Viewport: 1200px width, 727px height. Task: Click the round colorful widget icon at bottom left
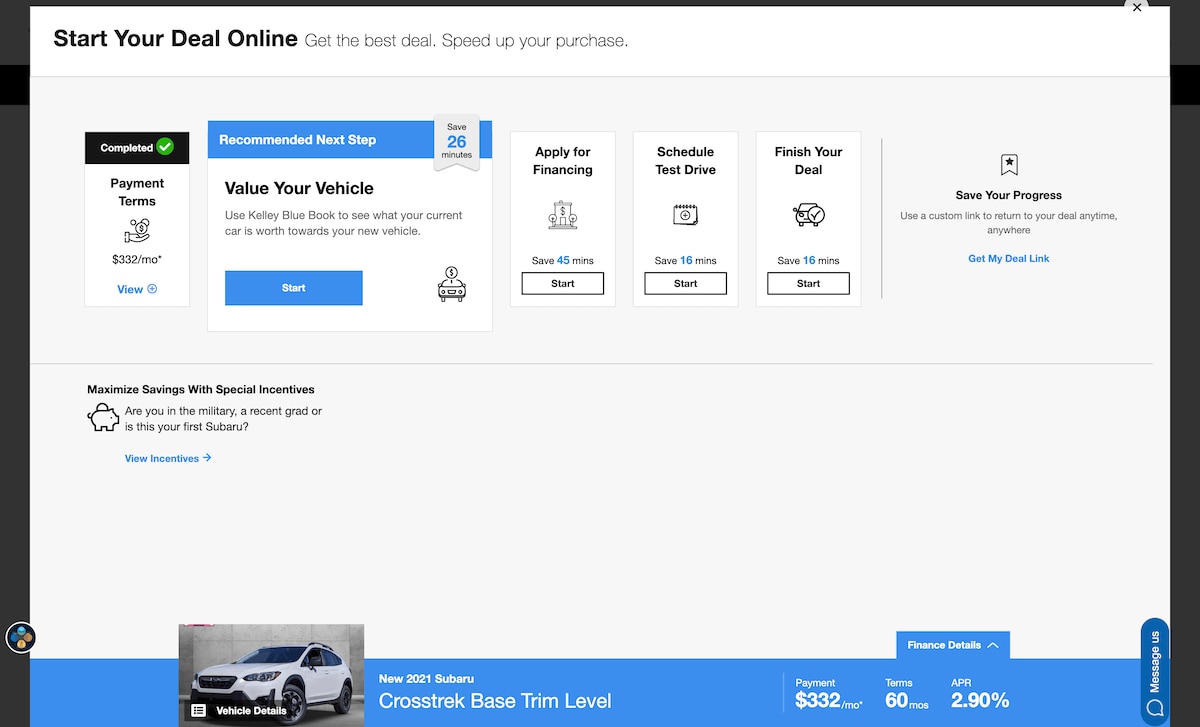pos(21,637)
